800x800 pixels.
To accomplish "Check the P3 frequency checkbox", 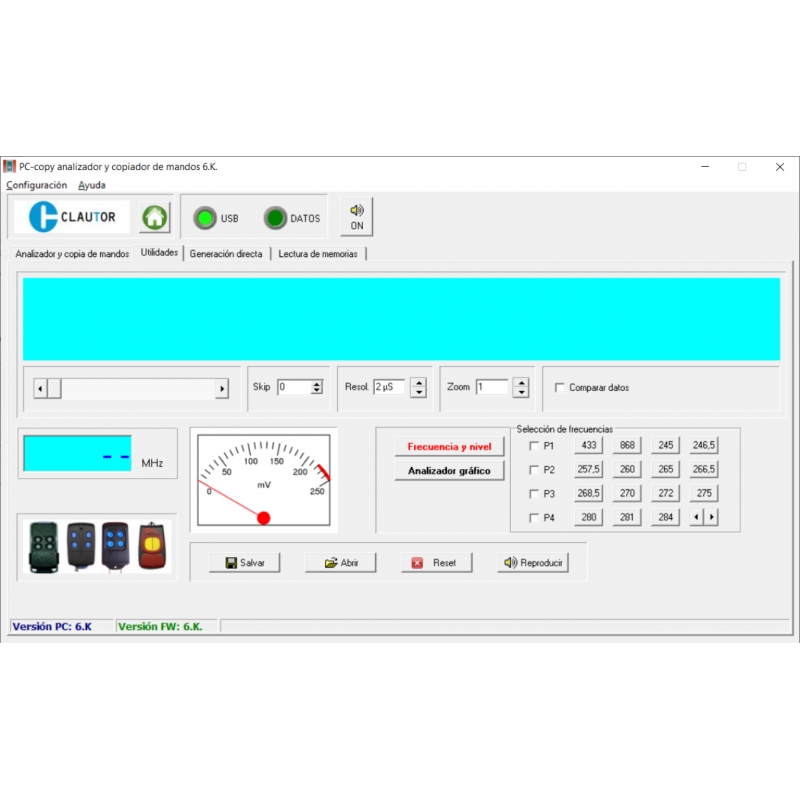I will (x=534, y=494).
